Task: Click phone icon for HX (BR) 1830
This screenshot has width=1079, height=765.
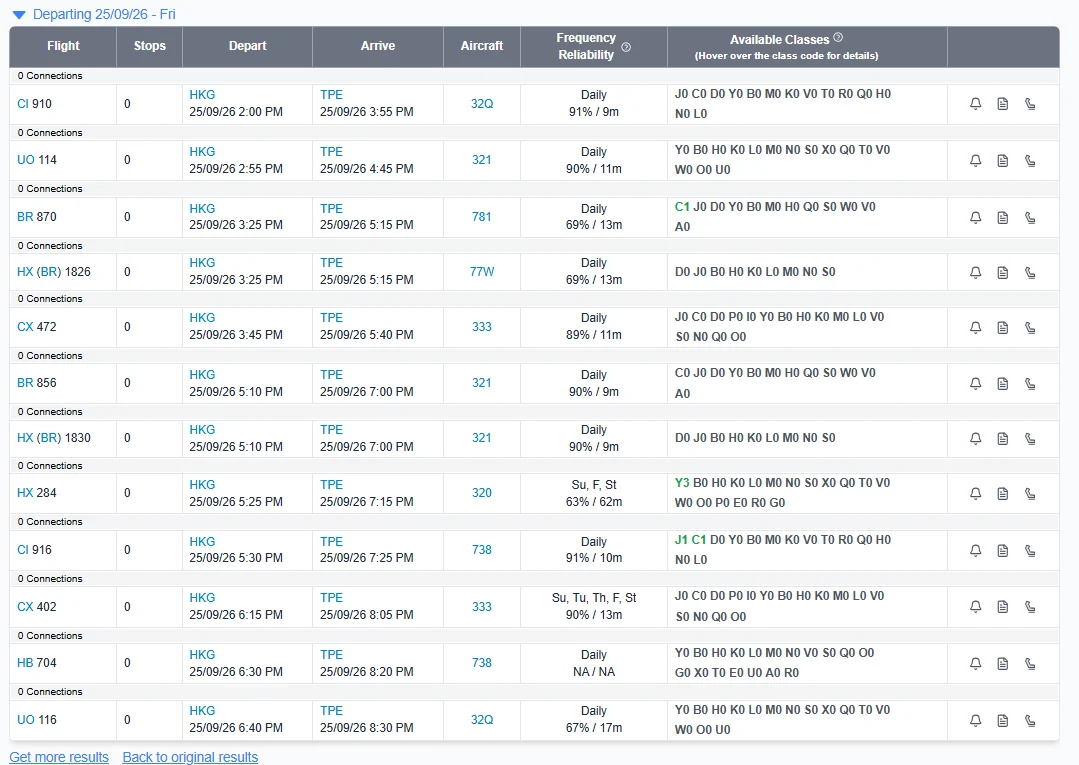Action: [x=1030, y=438]
